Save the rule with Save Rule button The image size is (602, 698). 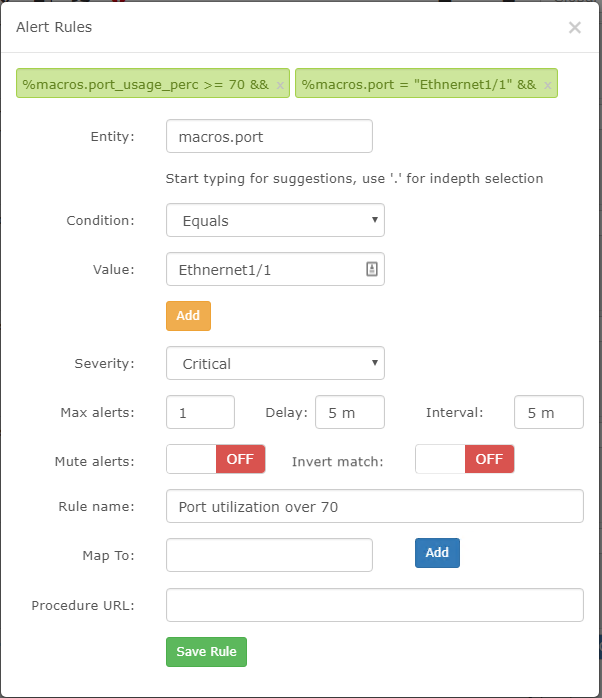coord(206,652)
